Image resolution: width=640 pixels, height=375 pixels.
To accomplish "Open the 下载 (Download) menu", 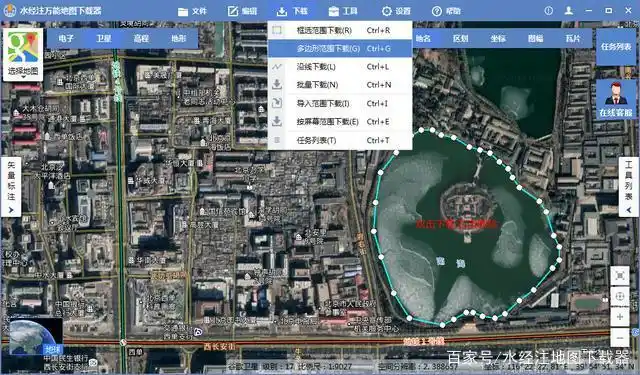I will [x=292, y=11].
